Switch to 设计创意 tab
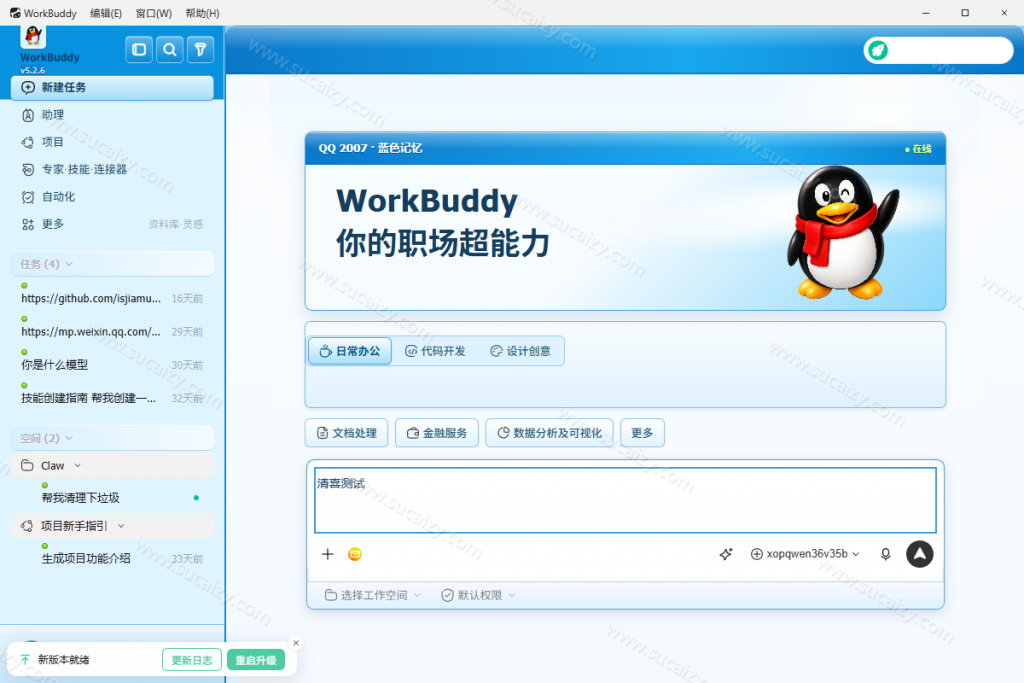This screenshot has width=1024, height=683. (520, 351)
